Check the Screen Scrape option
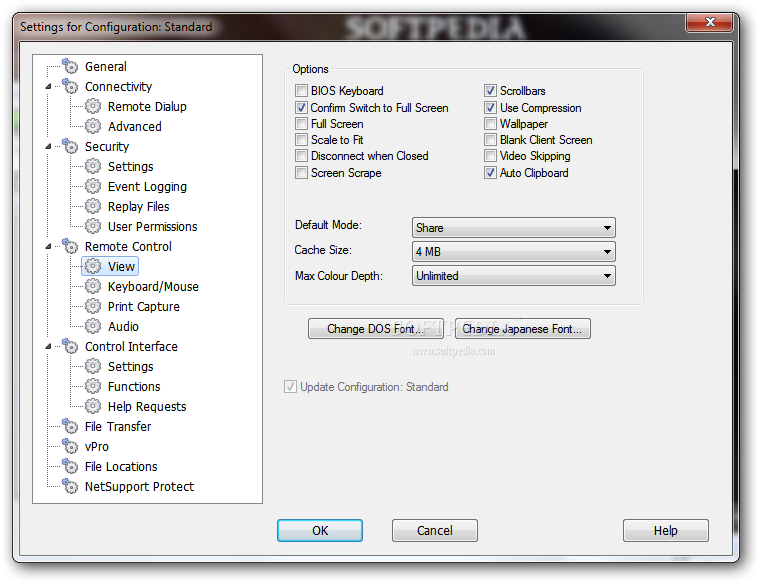This screenshot has height=583, width=760. pyautogui.click(x=301, y=173)
